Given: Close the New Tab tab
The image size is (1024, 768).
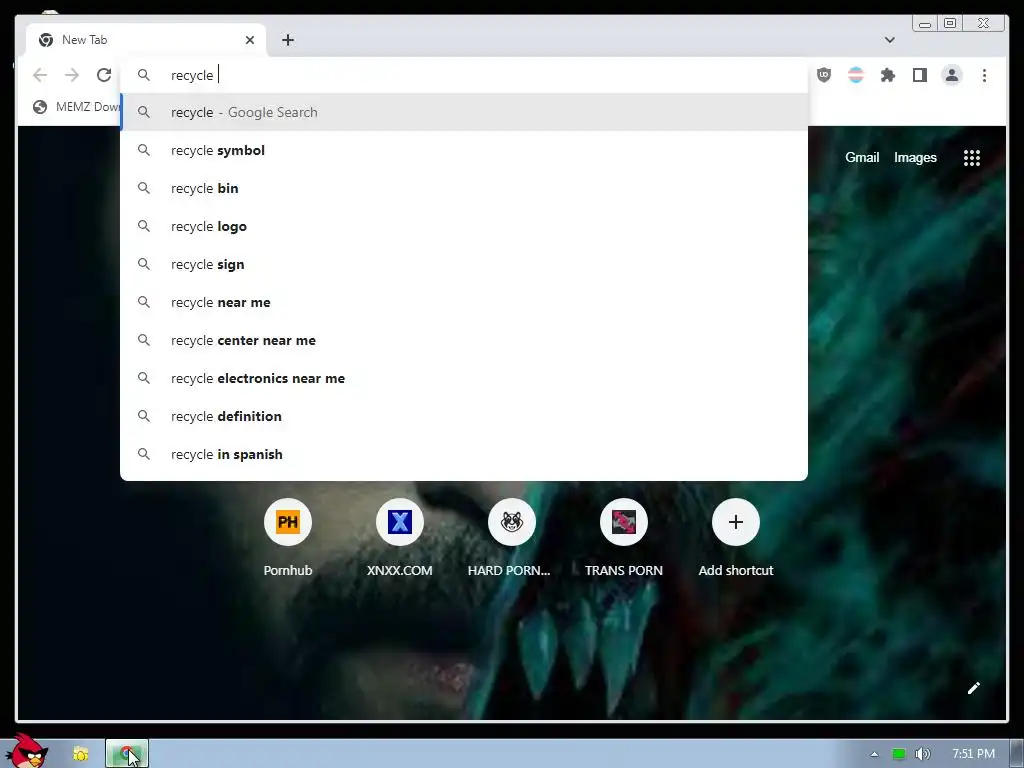Looking at the screenshot, I should (x=249, y=40).
